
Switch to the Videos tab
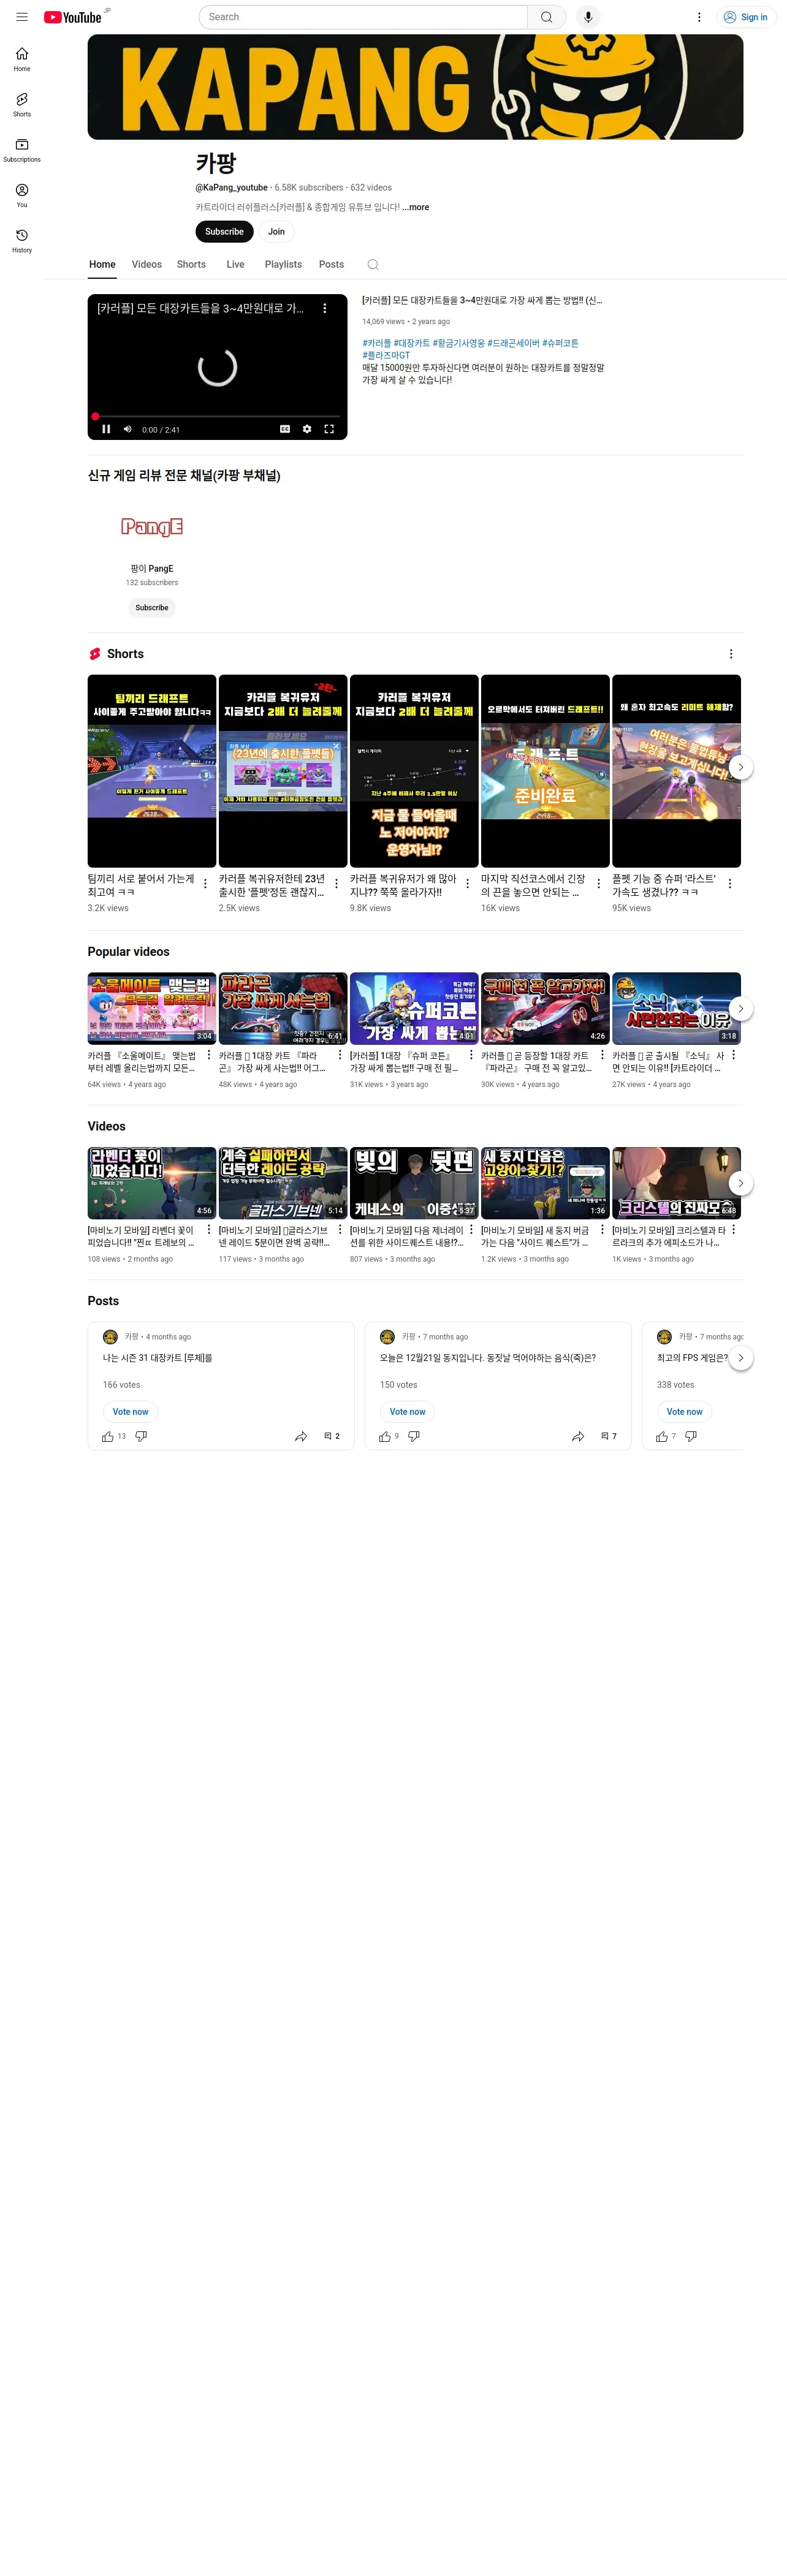147,265
